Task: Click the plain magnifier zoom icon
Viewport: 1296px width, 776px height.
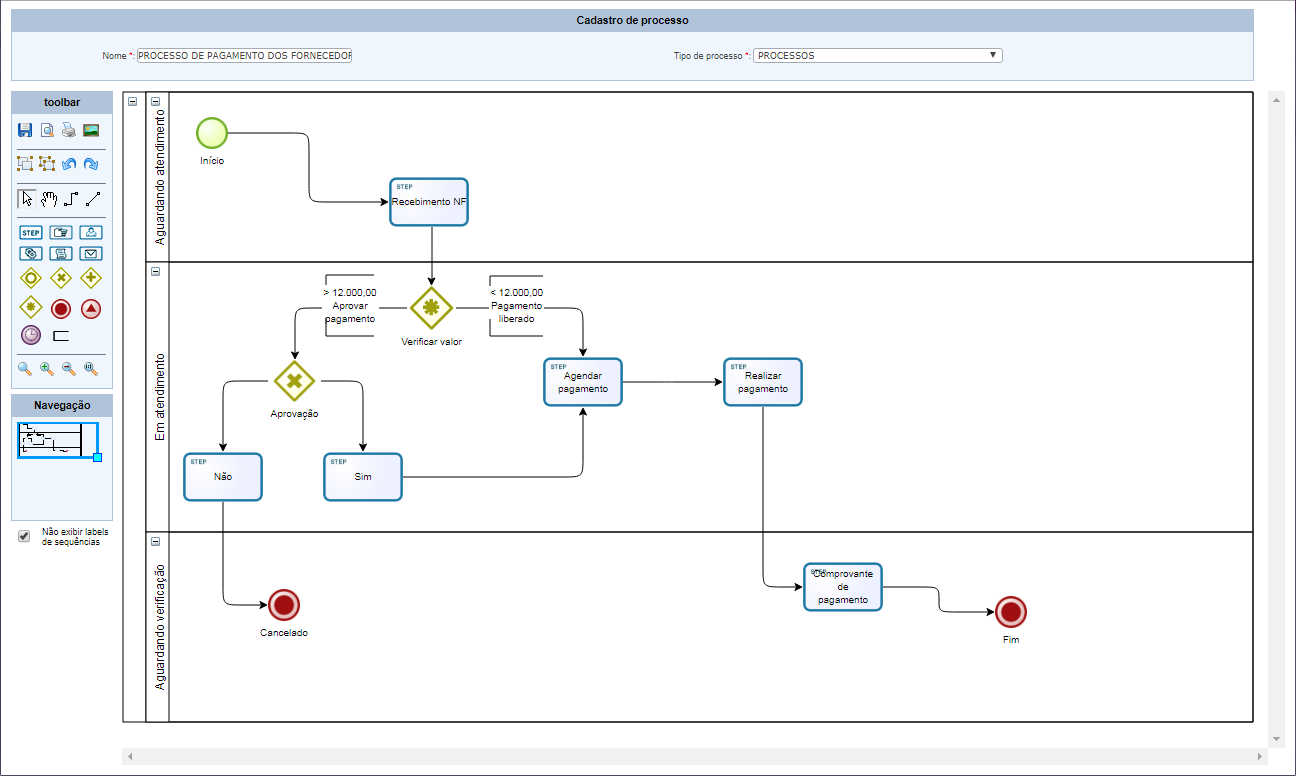Action: pyautogui.click(x=25, y=368)
